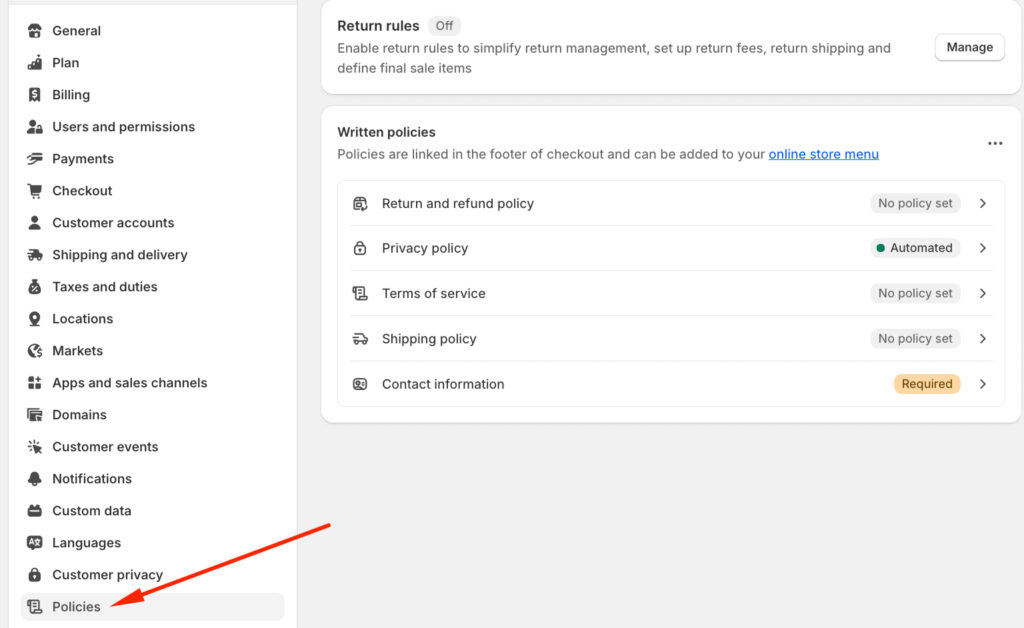Image resolution: width=1024 pixels, height=628 pixels.
Task: Open the Written policies three-dot menu
Action: pyautogui.click(x=994, y=144)
